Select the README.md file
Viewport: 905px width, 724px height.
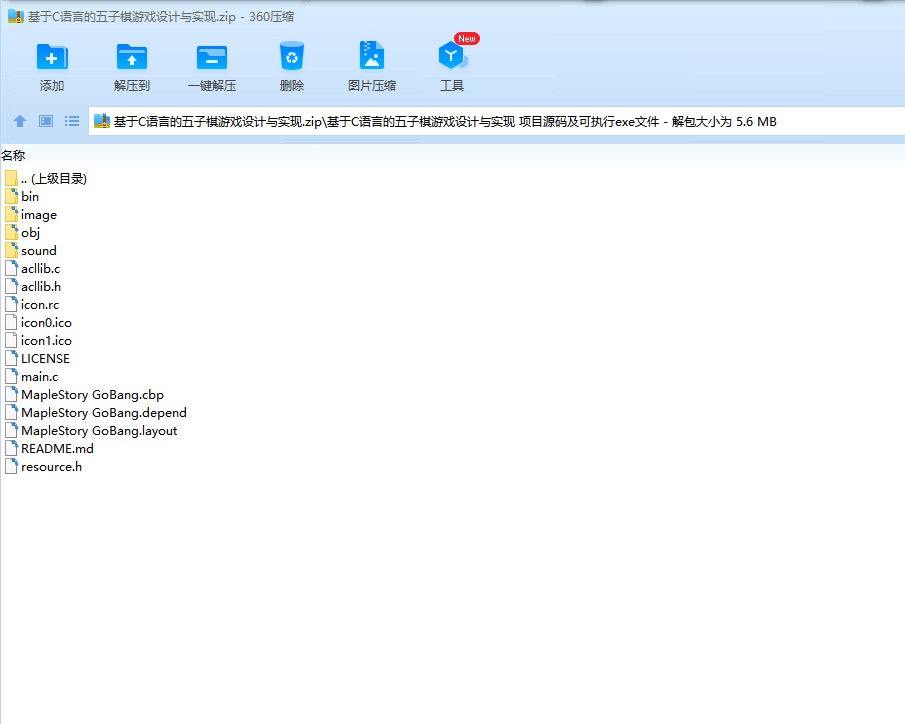click(x=50, y=449)
